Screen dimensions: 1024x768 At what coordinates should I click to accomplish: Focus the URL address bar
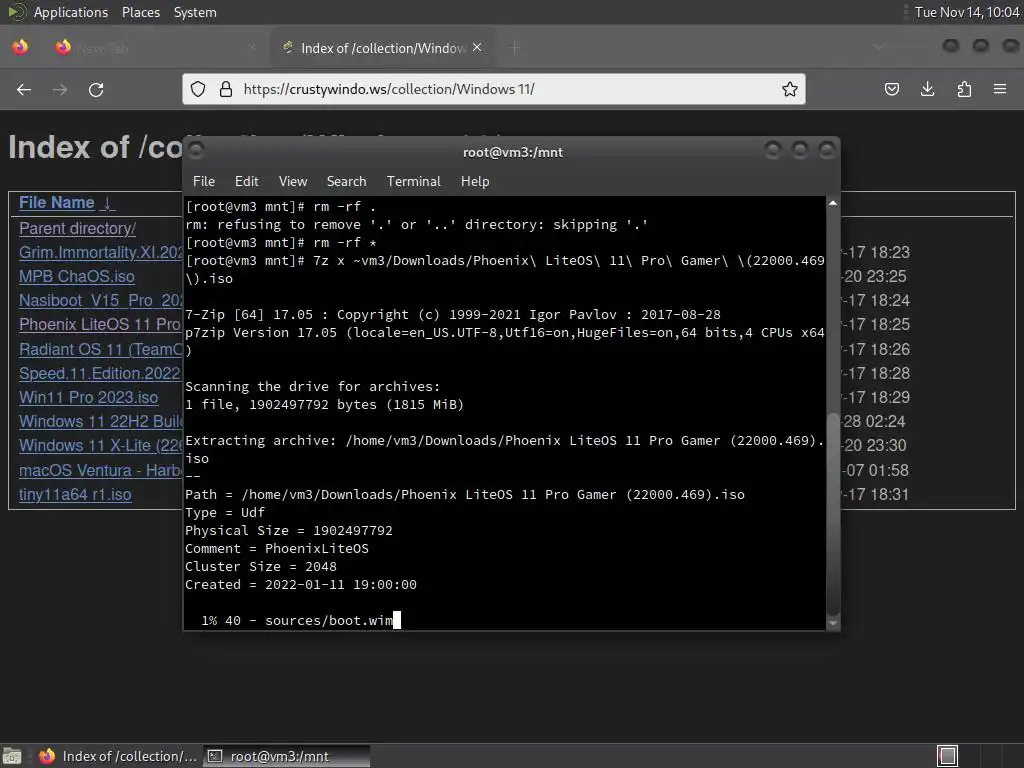(494, 89)
